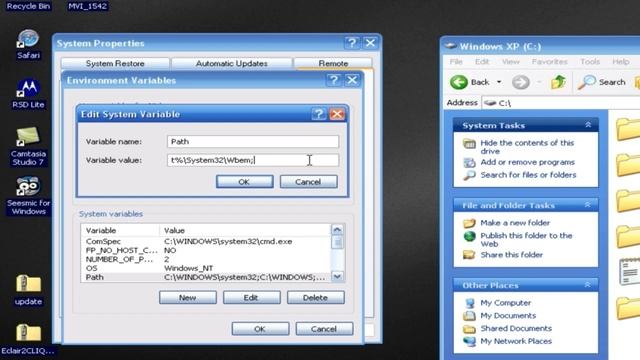
Task: Switch to the Automatic Updates tab
Action: coord(231,64)
